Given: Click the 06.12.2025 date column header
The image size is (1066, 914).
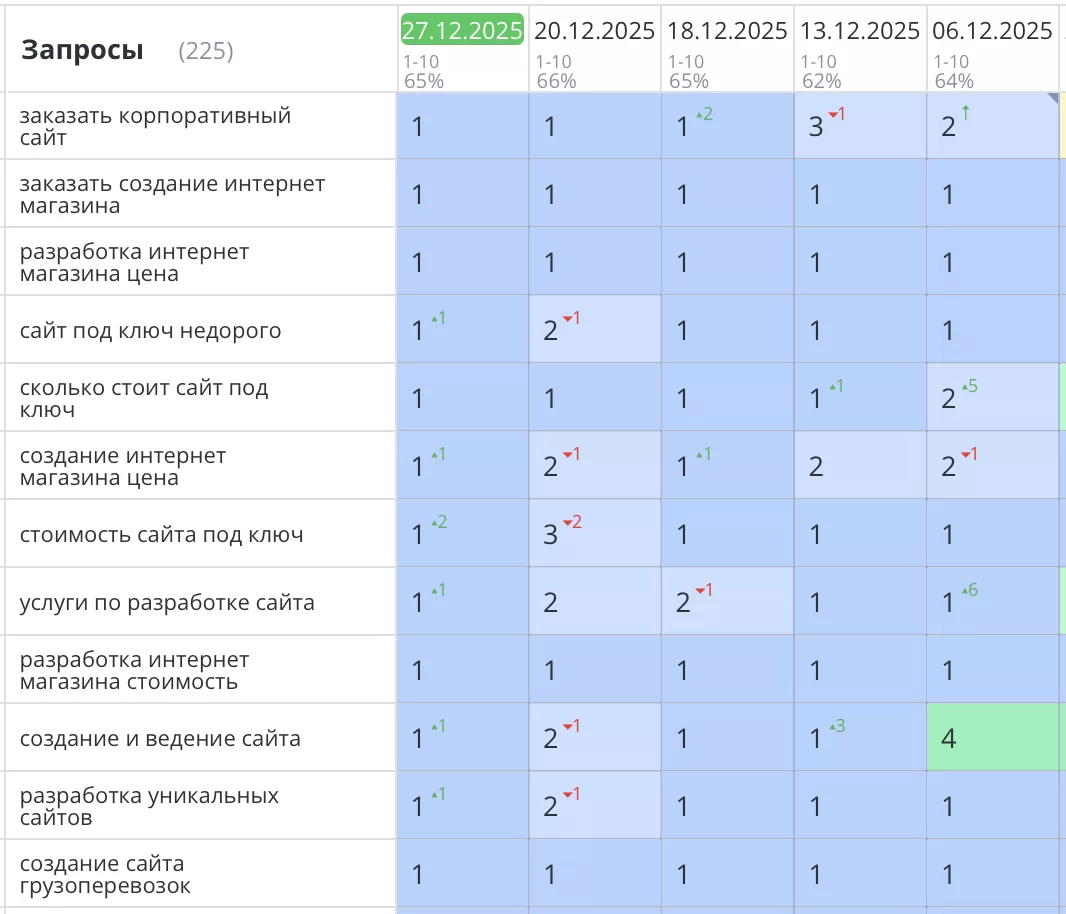Looking at the screenshot, I should 992,31.
